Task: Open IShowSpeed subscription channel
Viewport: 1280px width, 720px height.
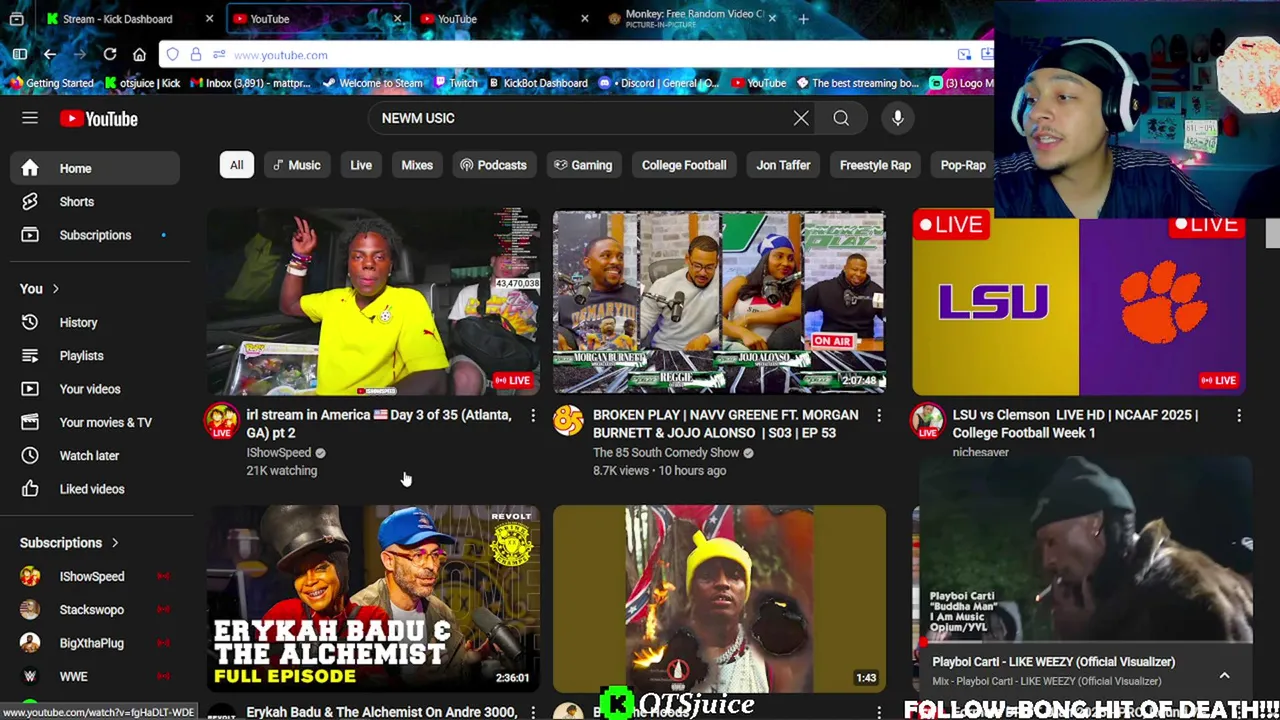Action: 95,576
